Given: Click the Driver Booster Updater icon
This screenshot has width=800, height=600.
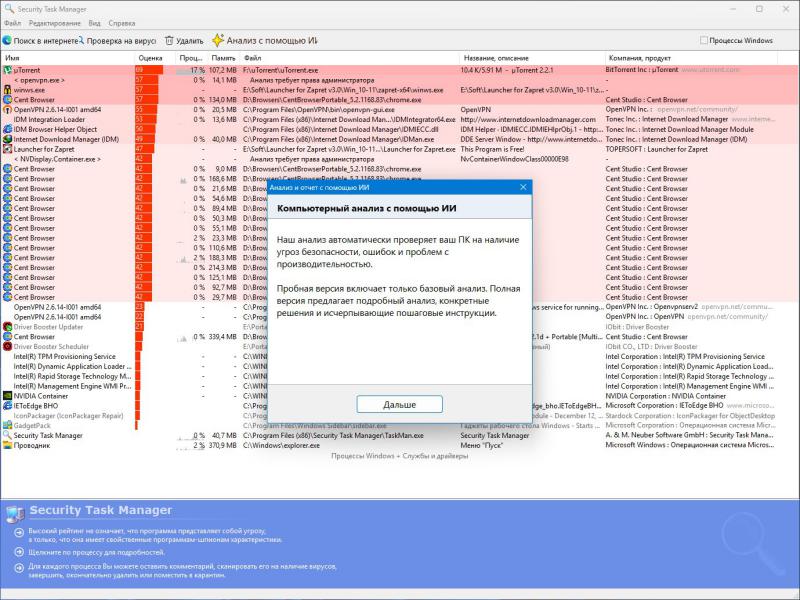Looking at the screenshot, I should (7, 327).
